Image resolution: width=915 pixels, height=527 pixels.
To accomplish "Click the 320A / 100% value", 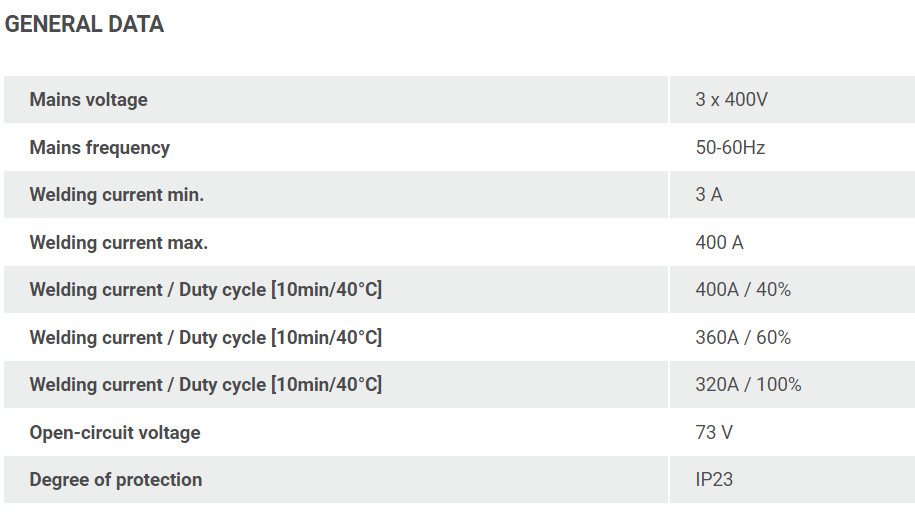I will point(748,385).
